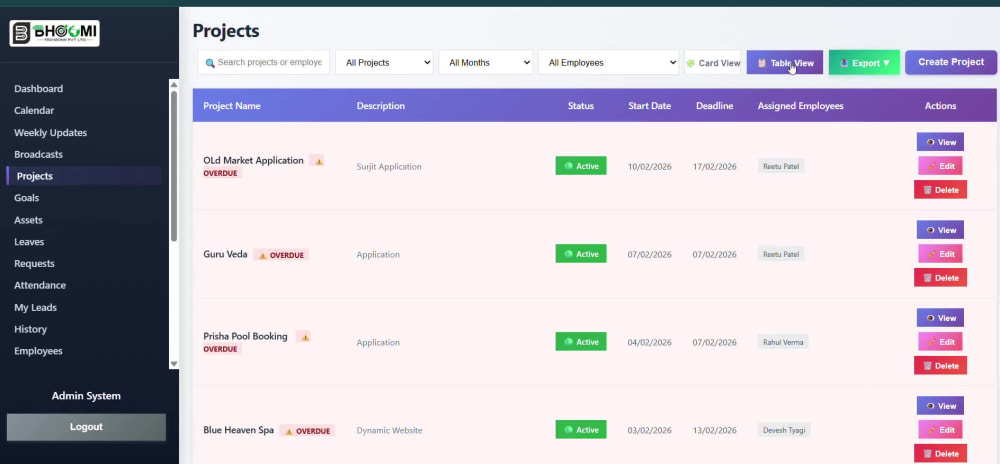Image resolution: width=1000 pixels, height=464 pixels.
Task: Click the OVERDUE badge beside Blue Heaven Spa
Action: point(307,431)
